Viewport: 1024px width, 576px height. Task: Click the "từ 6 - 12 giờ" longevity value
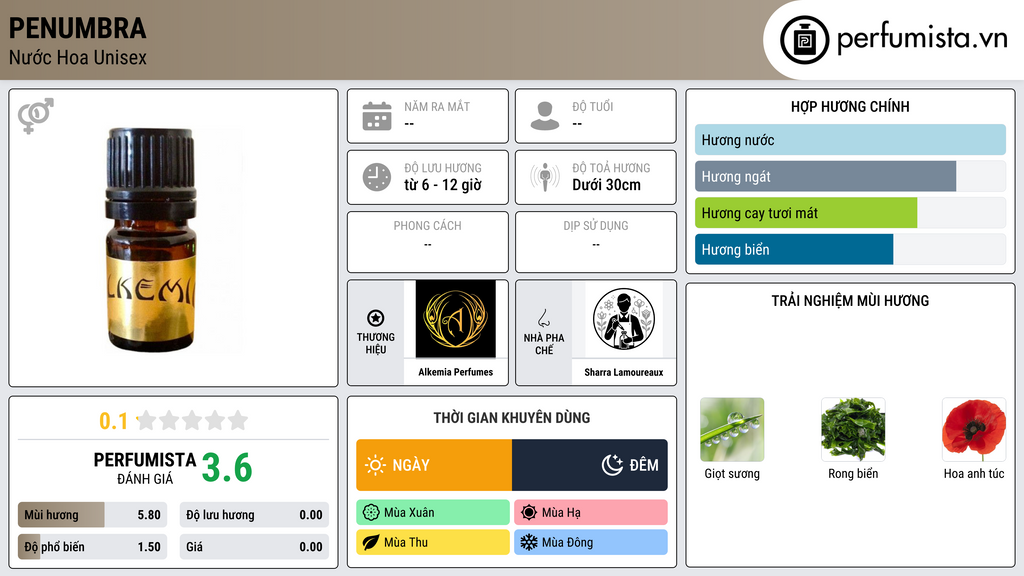[443, 185]
